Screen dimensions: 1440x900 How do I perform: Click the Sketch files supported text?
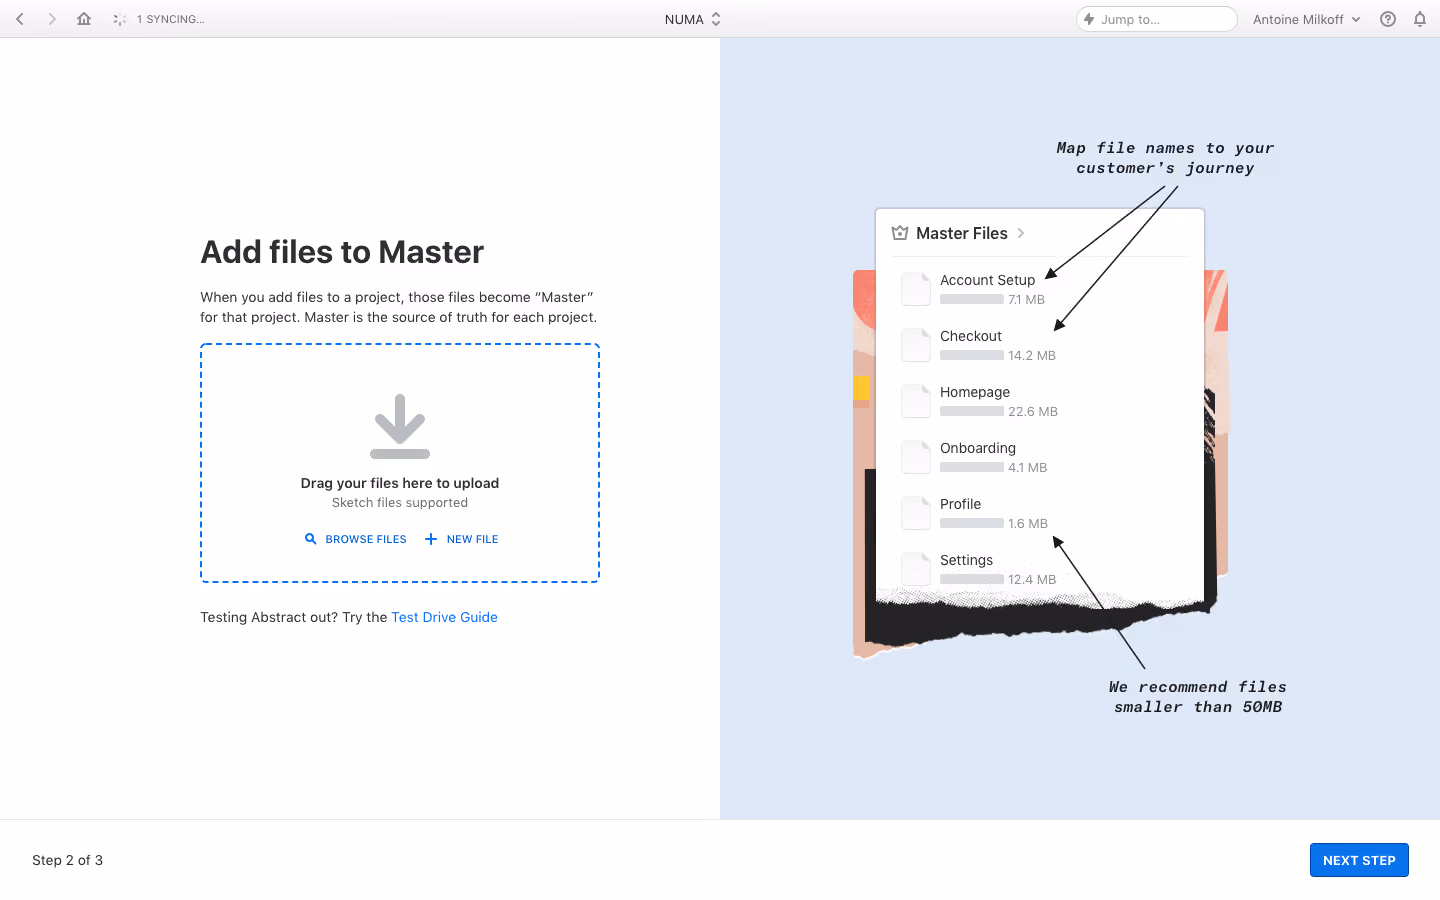click(x=400, y=503)
